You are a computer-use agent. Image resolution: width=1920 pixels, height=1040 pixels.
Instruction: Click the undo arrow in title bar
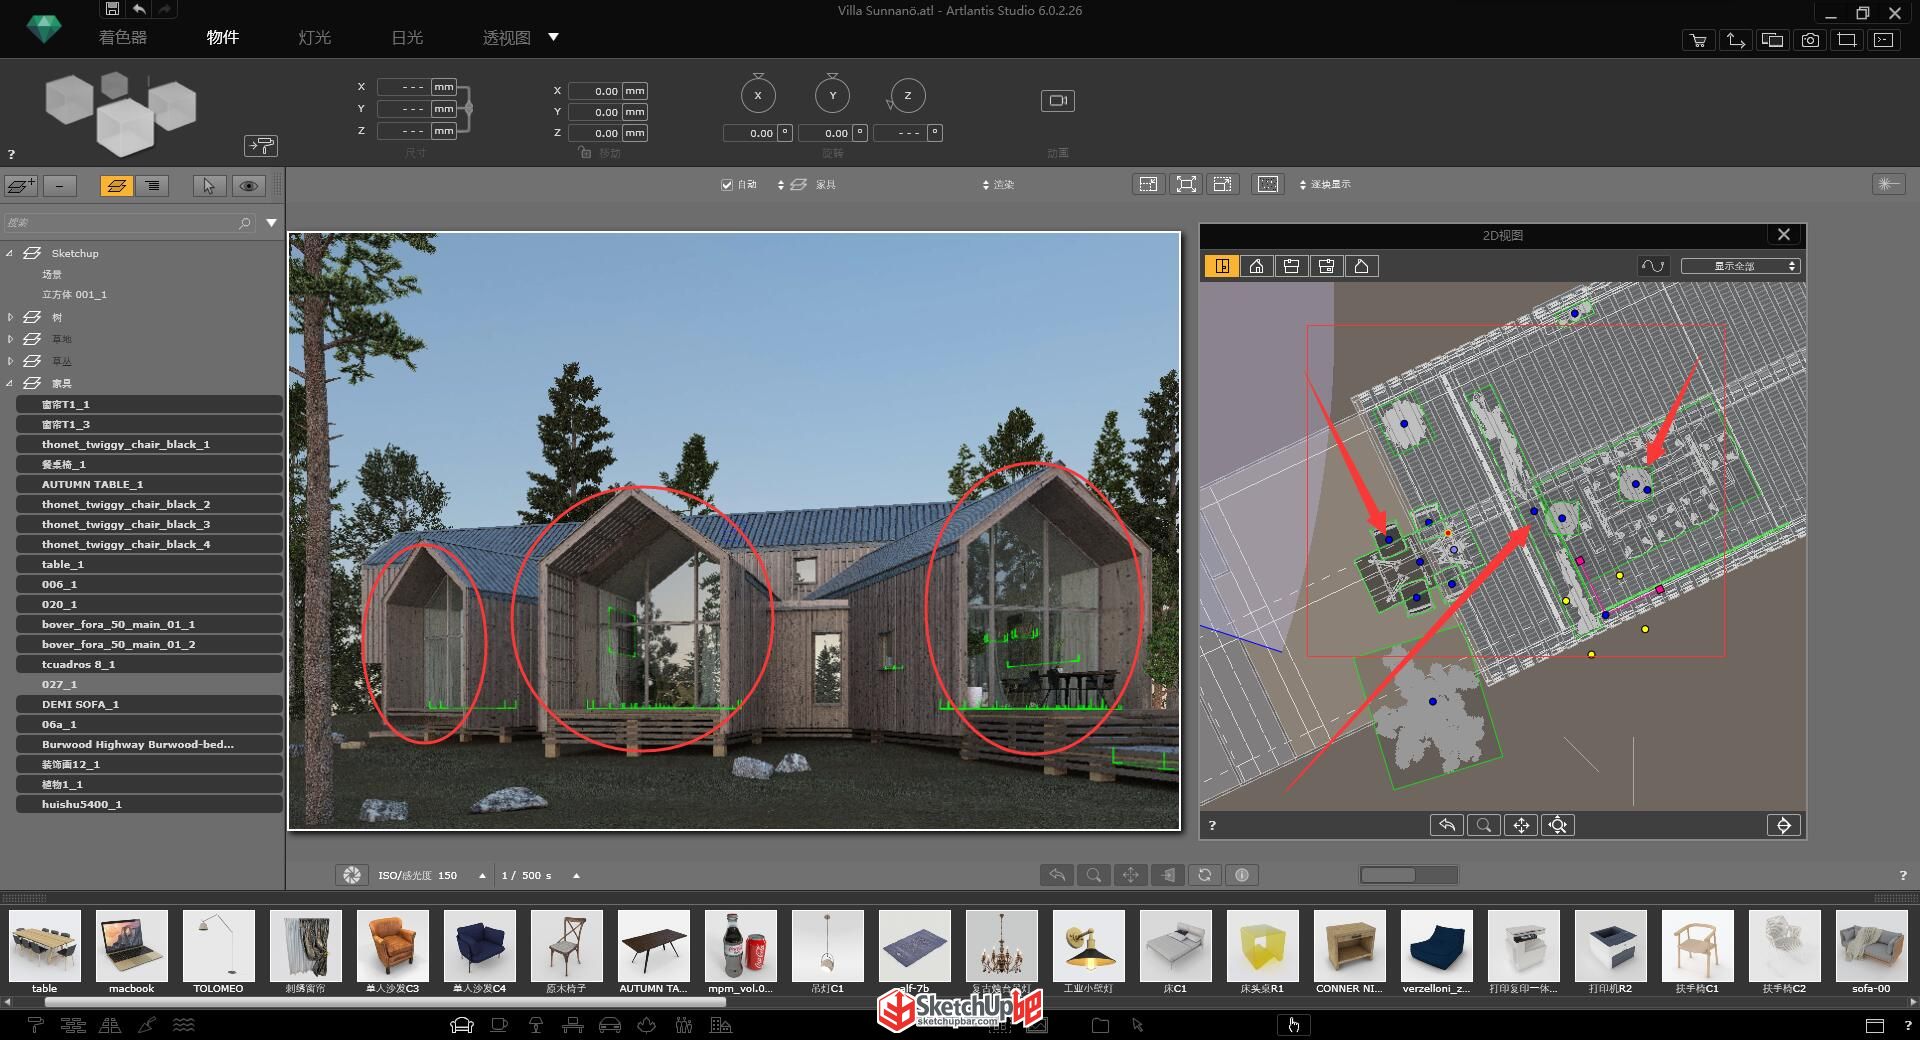(139, 9)
